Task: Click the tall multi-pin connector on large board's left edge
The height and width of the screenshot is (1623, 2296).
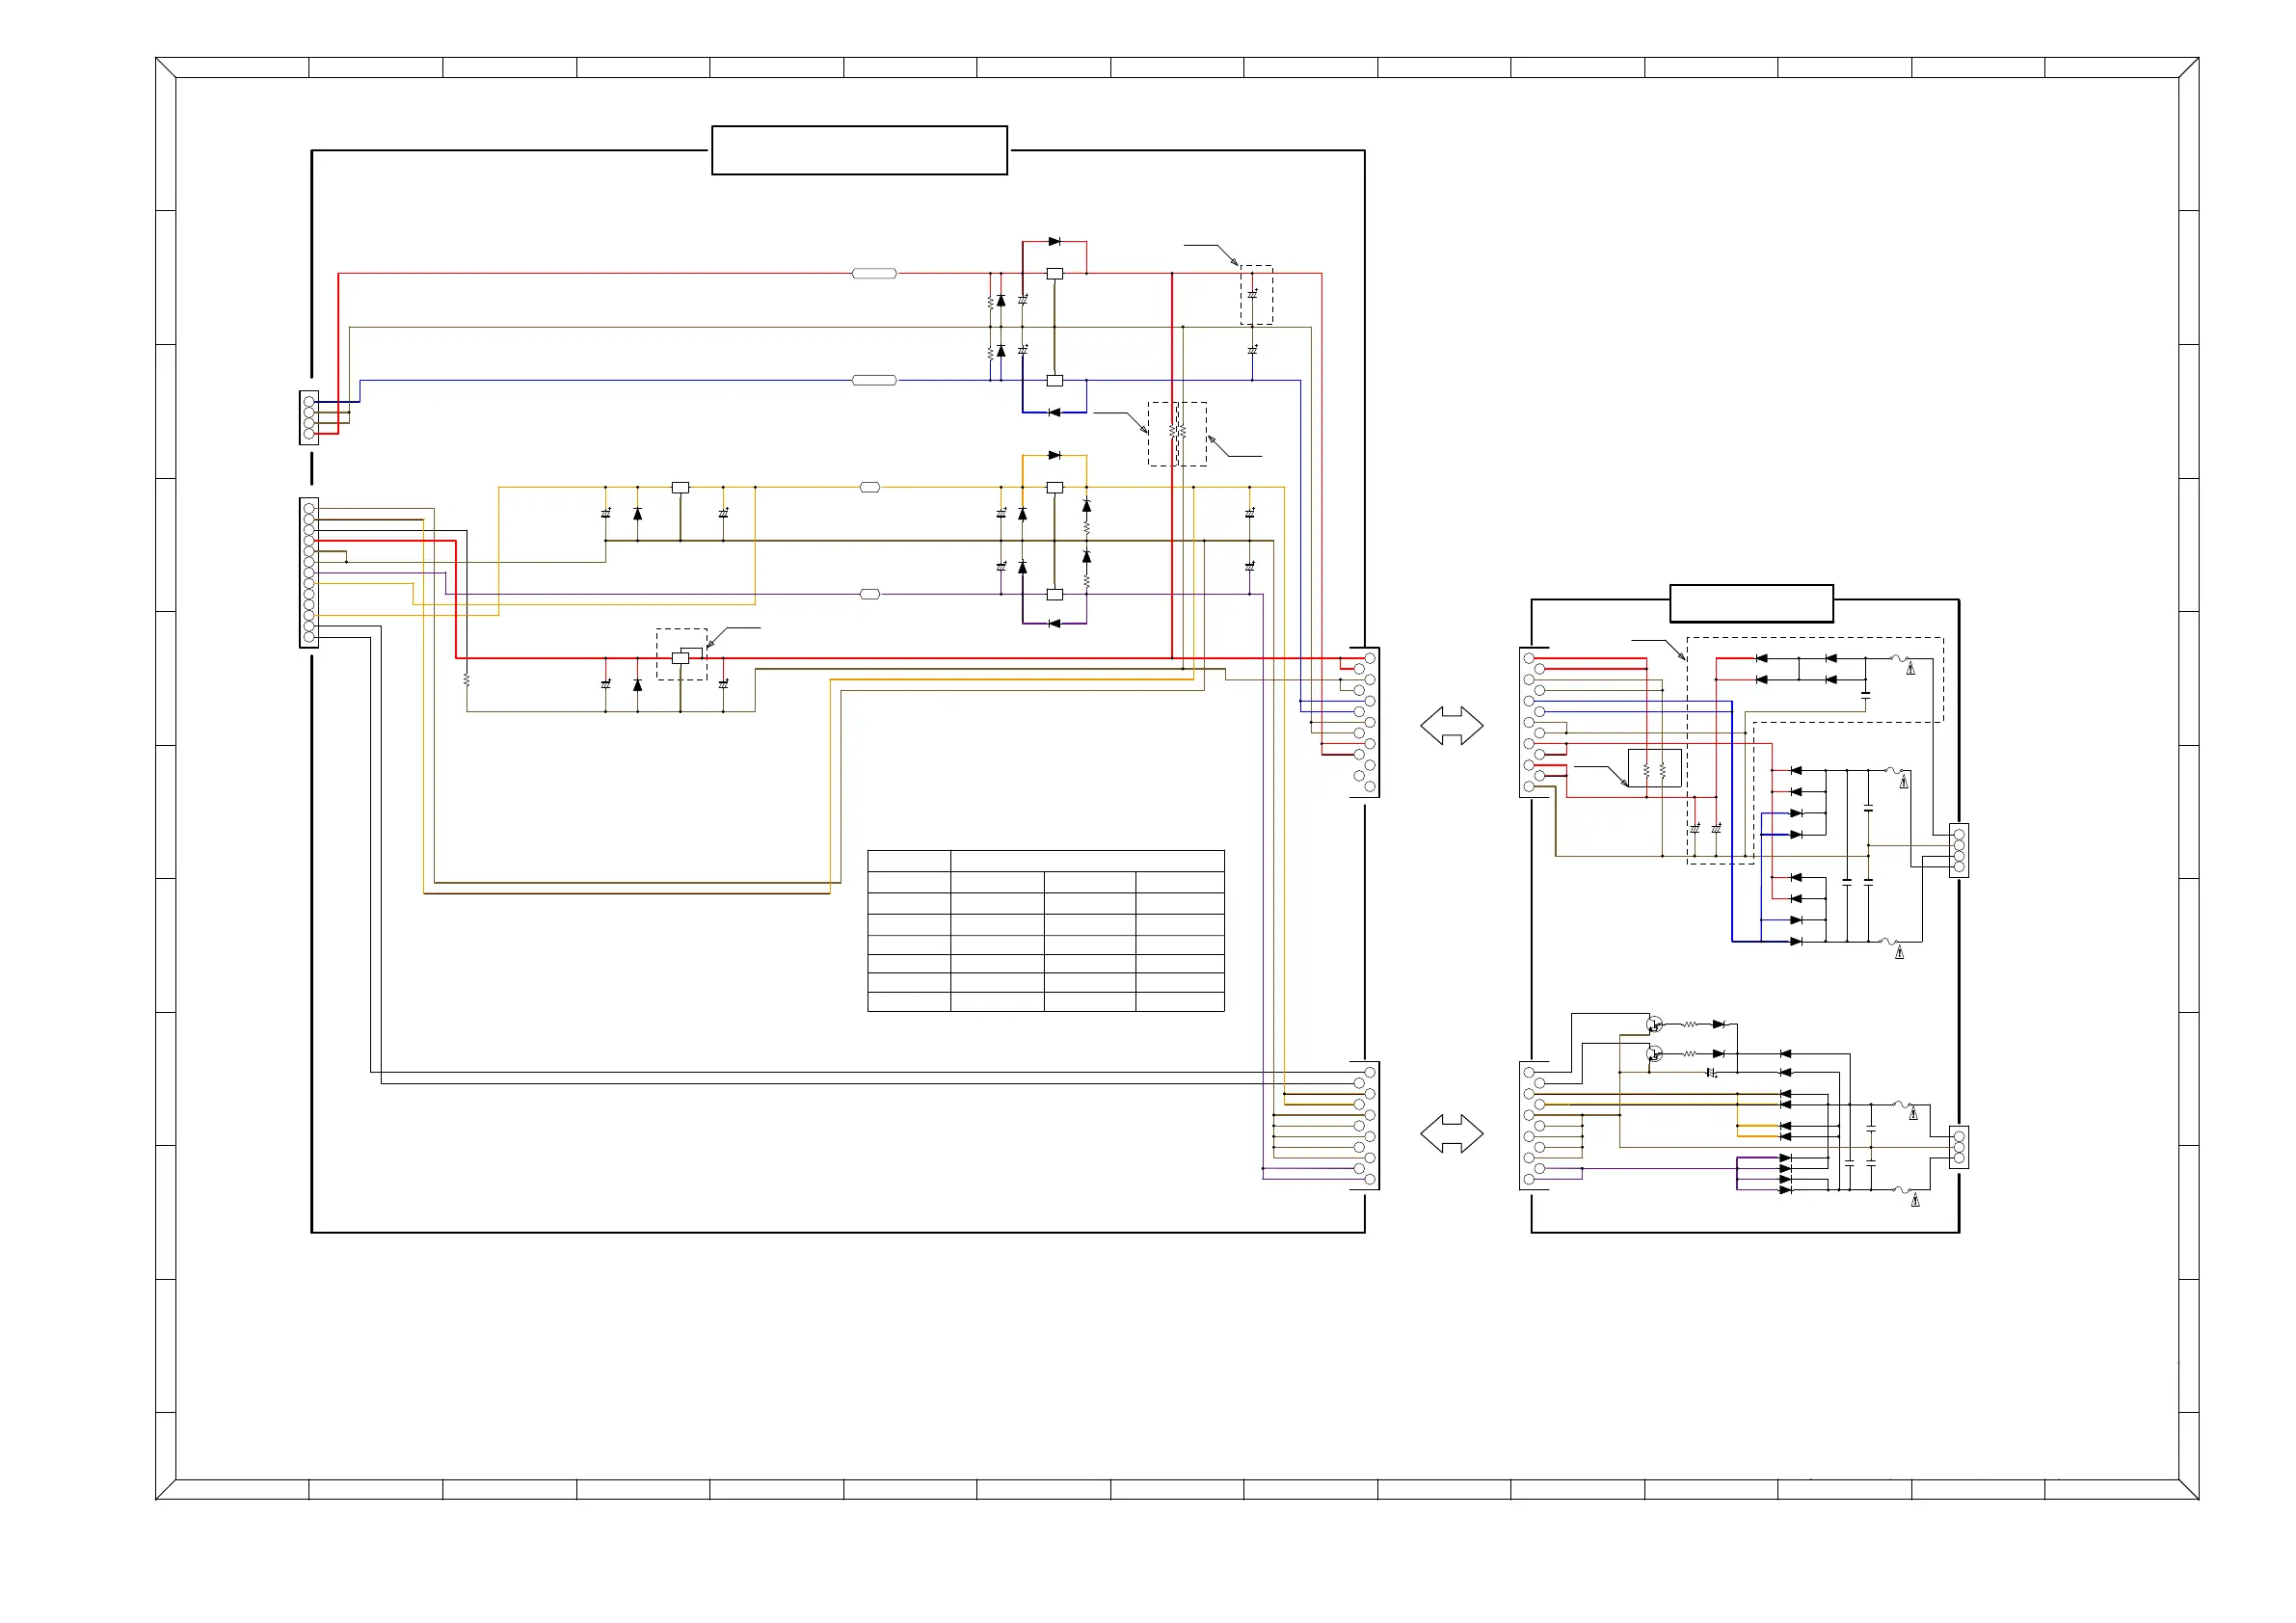Action: tap(309, 572)
